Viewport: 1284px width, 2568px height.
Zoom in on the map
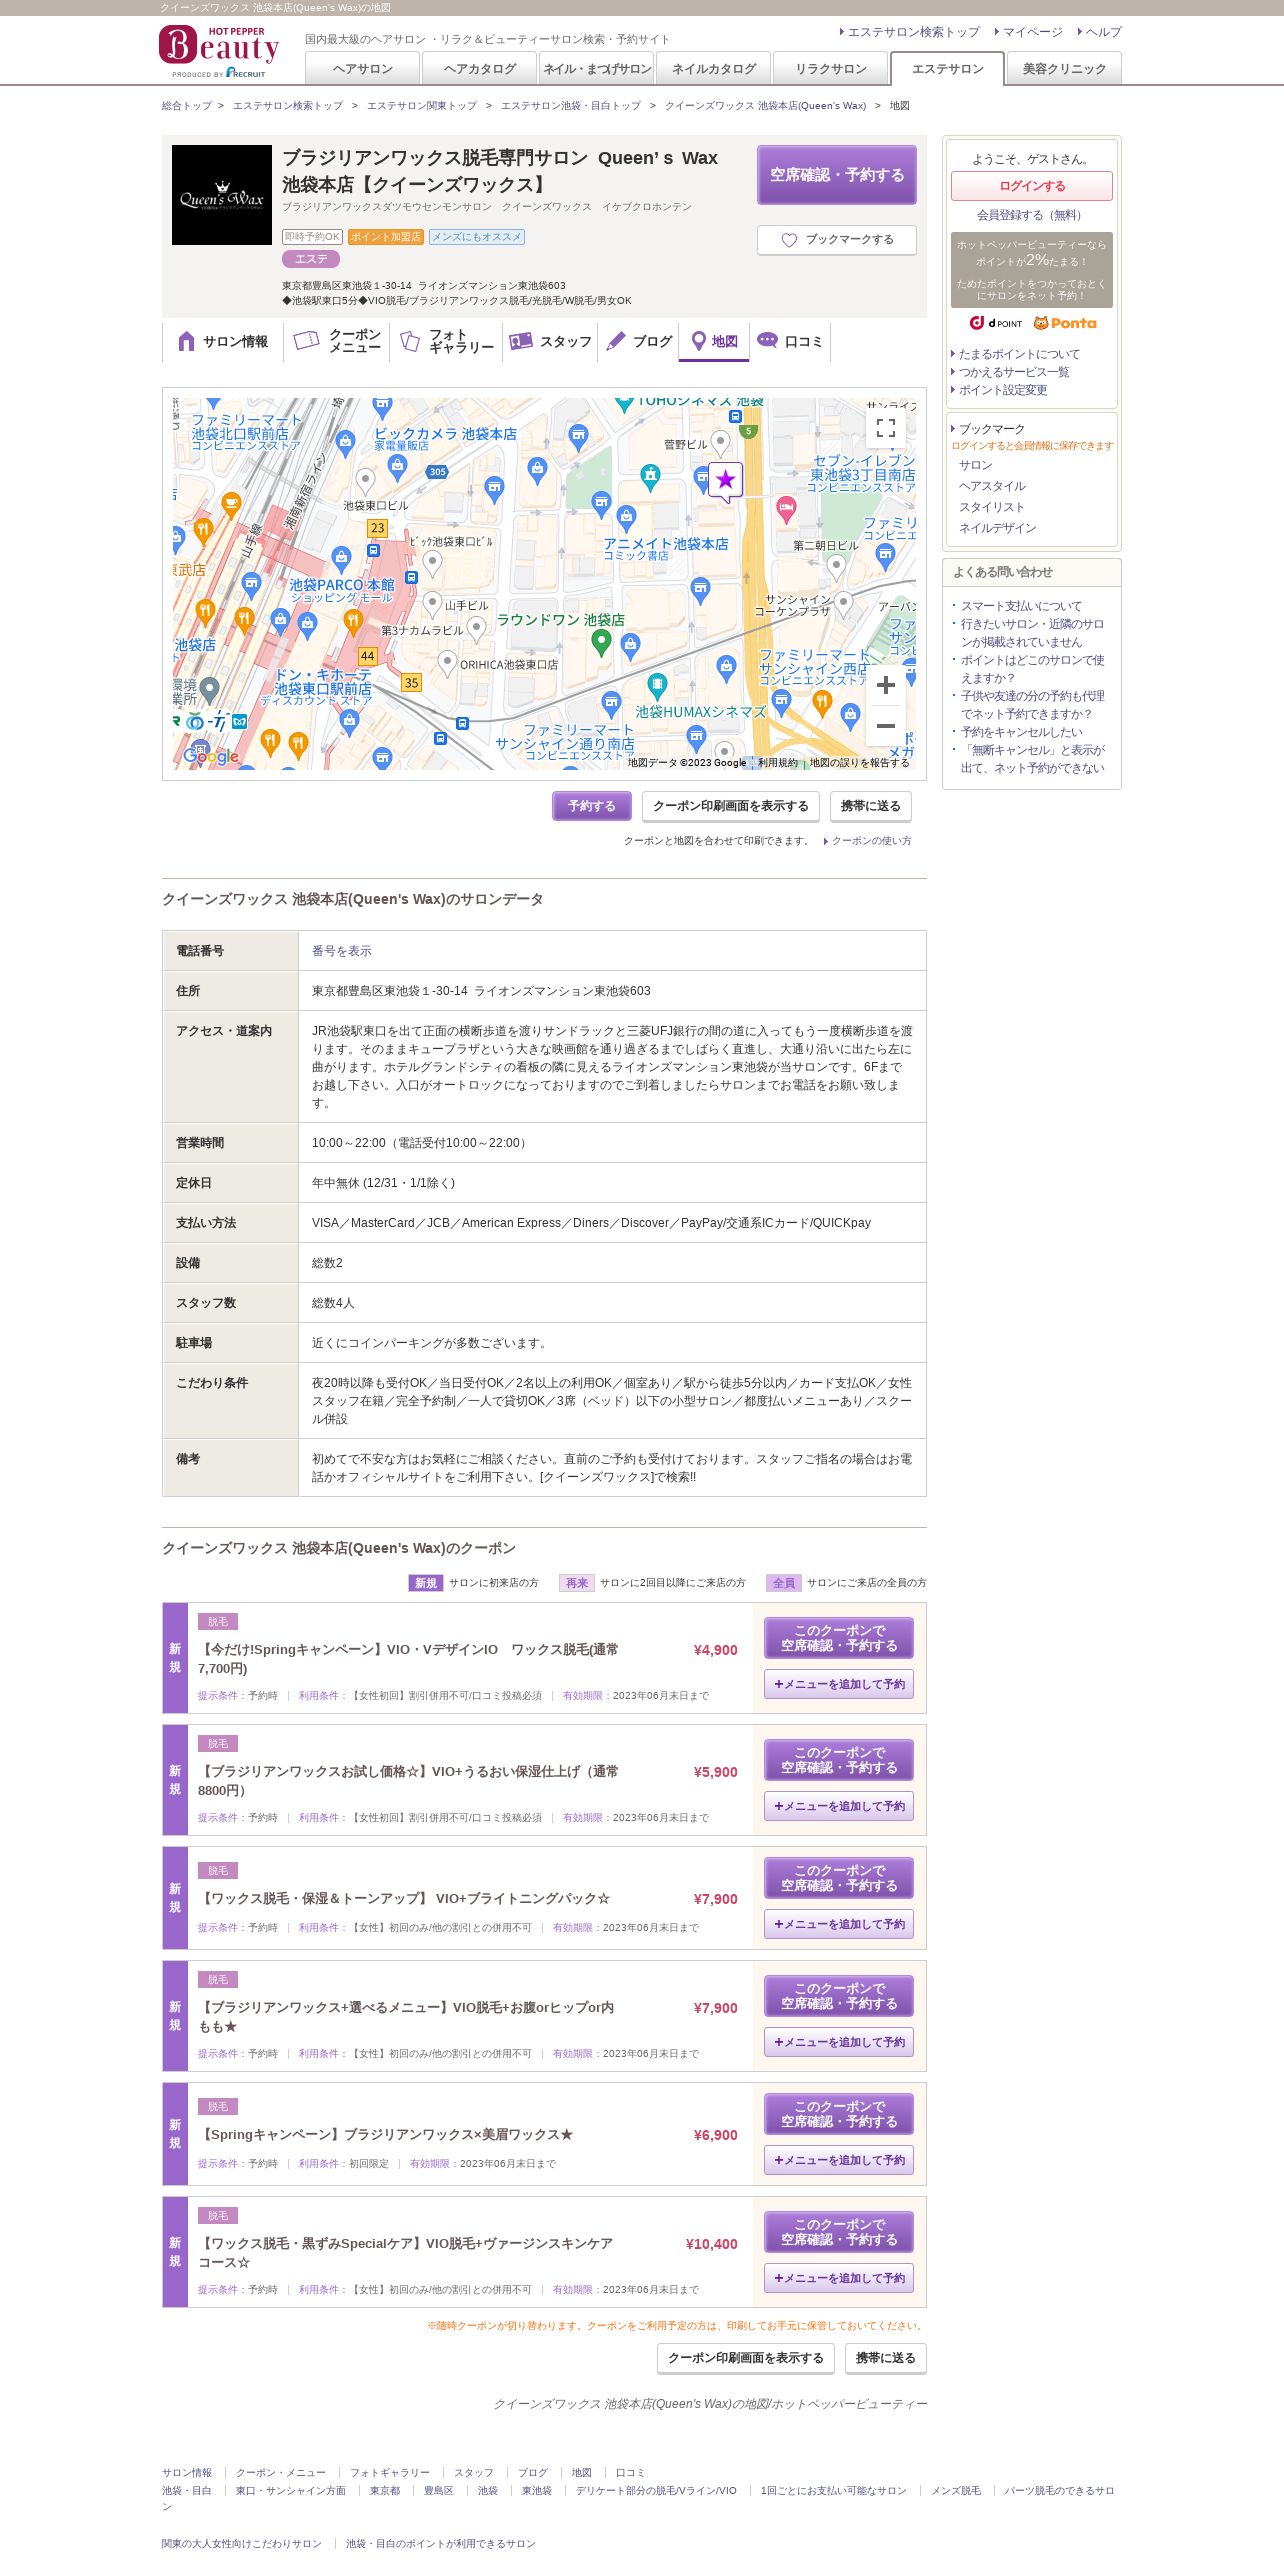click(x=886, y=685)
